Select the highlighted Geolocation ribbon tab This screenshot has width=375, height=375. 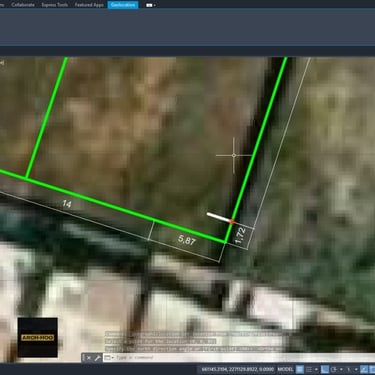pyautogui.click(x=123, y=5)
